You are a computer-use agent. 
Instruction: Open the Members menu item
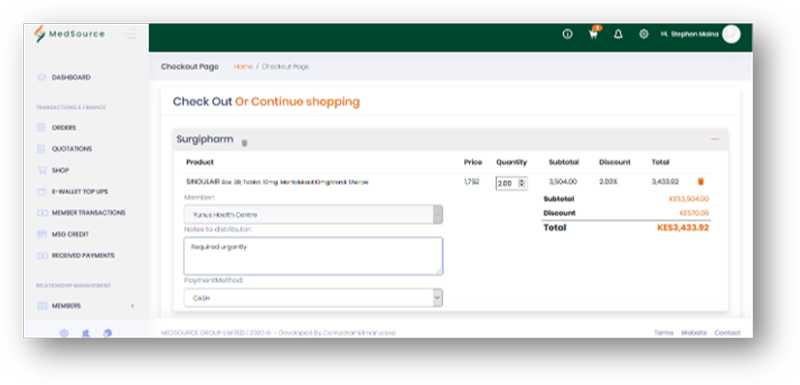pyautogui.click(x=66, y=306)
